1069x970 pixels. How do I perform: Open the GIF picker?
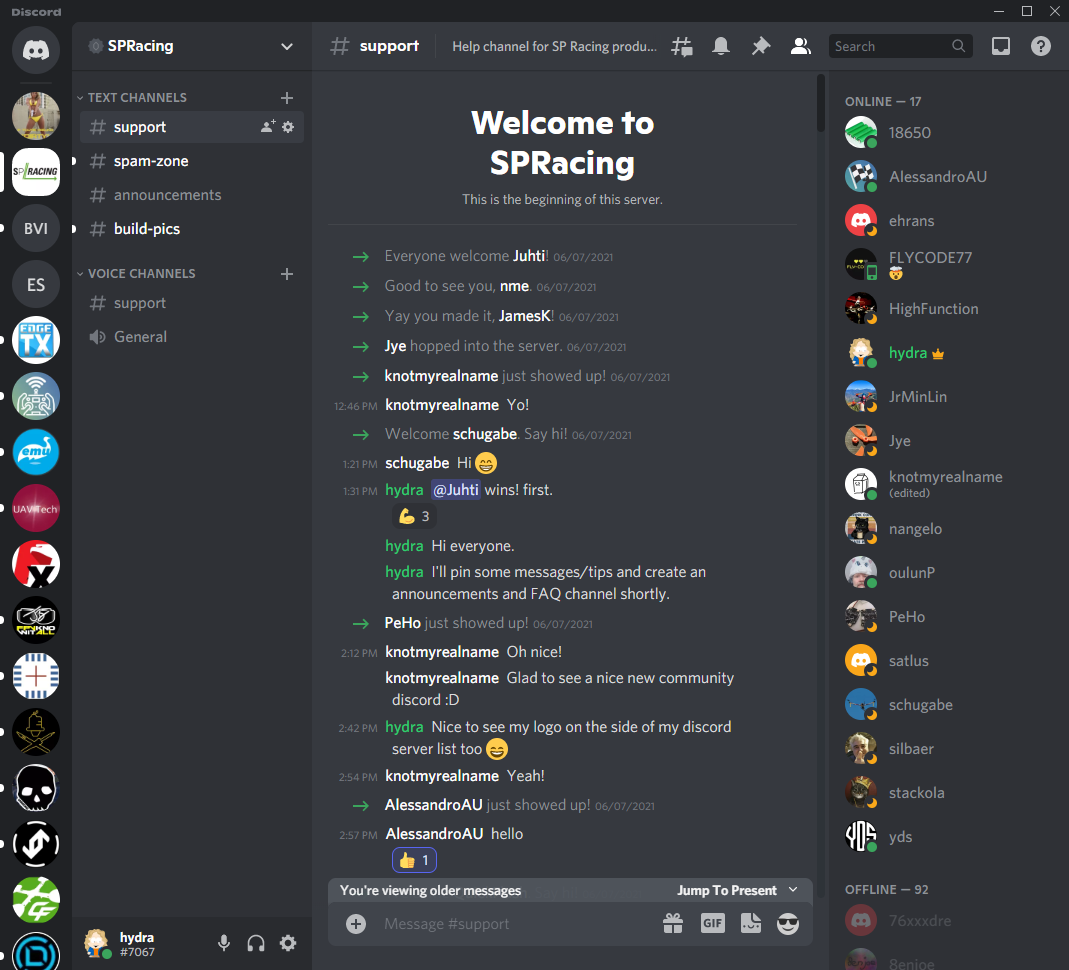712,924
